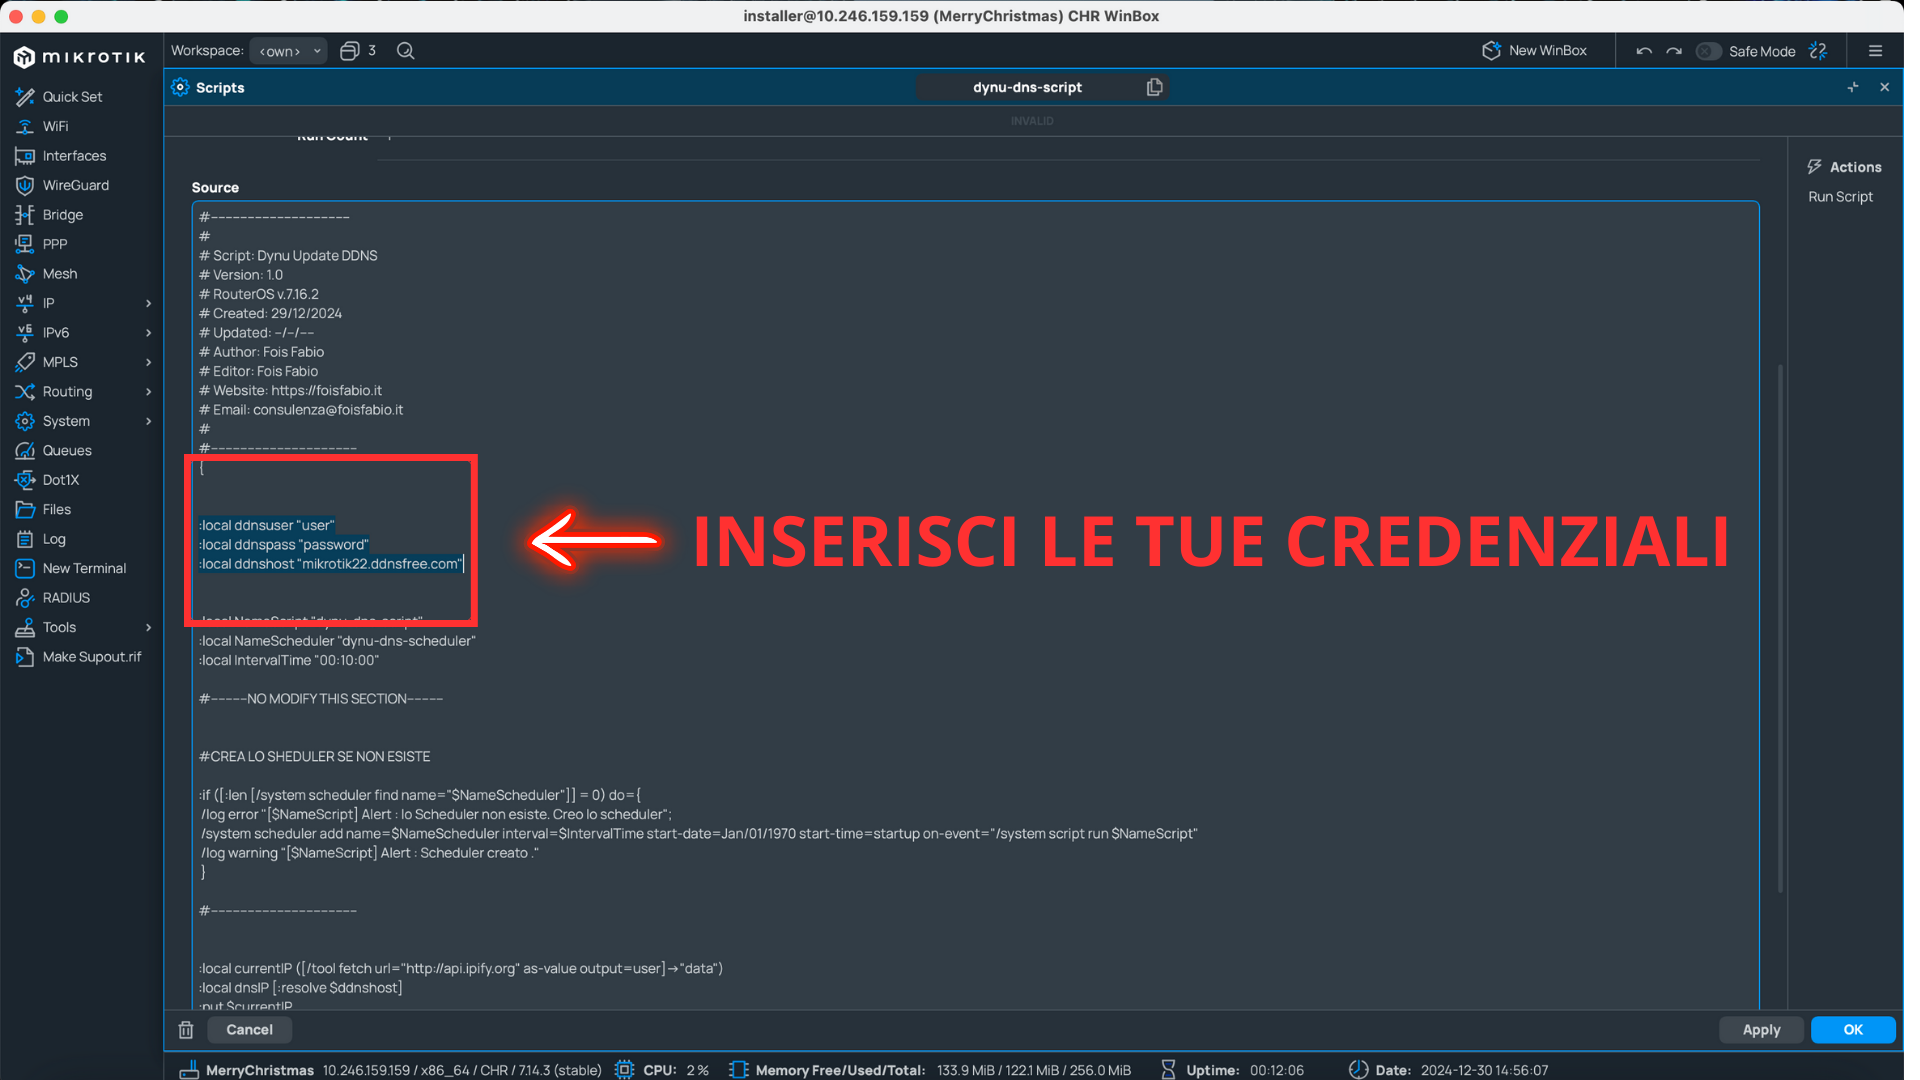Click the undo arrow
Viewport: 1920px width, 1080px height.
[1644, 51]
